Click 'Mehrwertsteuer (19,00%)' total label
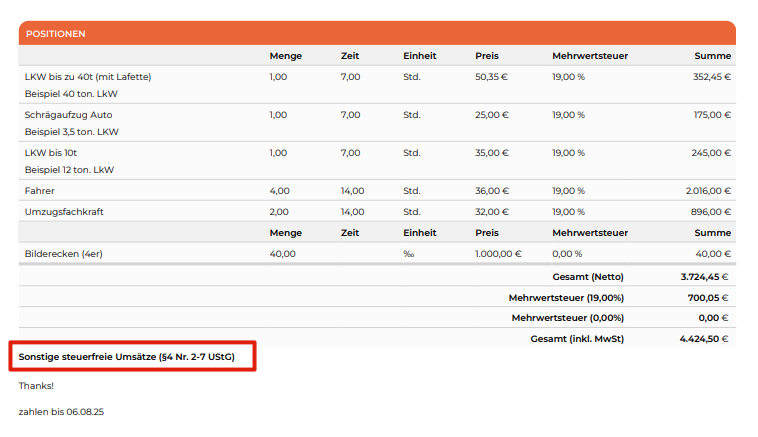This screenshot has width=758, height=437. coord(566,298)
